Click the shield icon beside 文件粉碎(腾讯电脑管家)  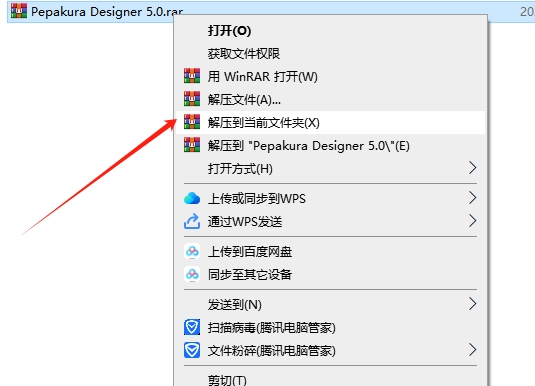192,350
